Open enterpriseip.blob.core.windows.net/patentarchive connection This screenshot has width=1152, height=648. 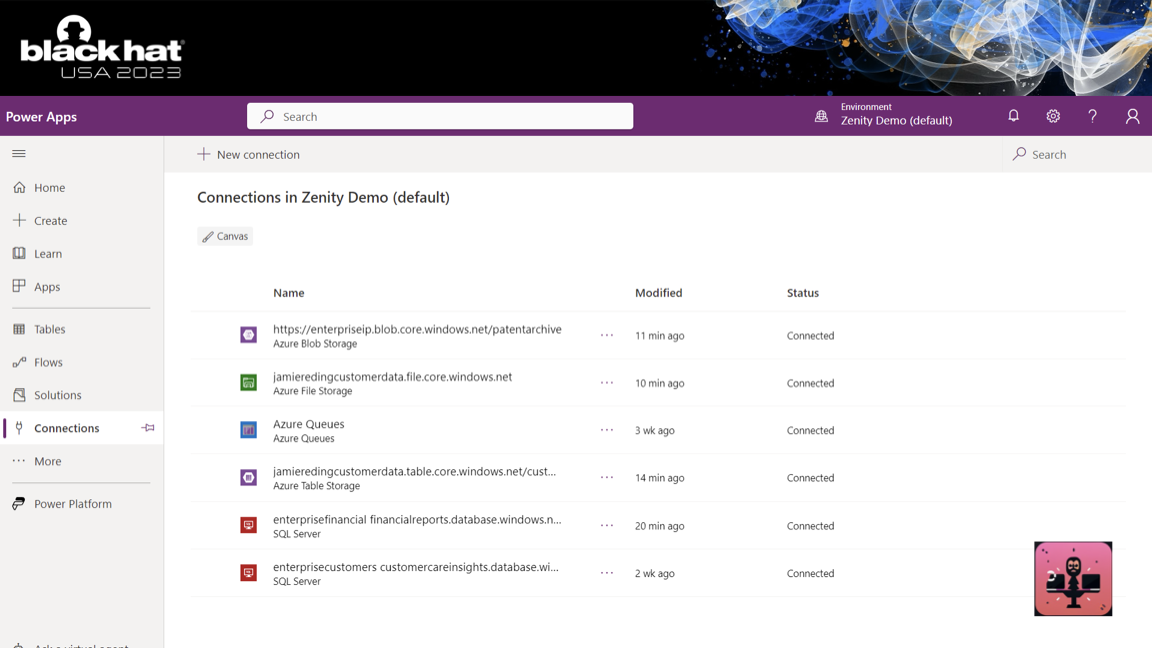point(417,329)
